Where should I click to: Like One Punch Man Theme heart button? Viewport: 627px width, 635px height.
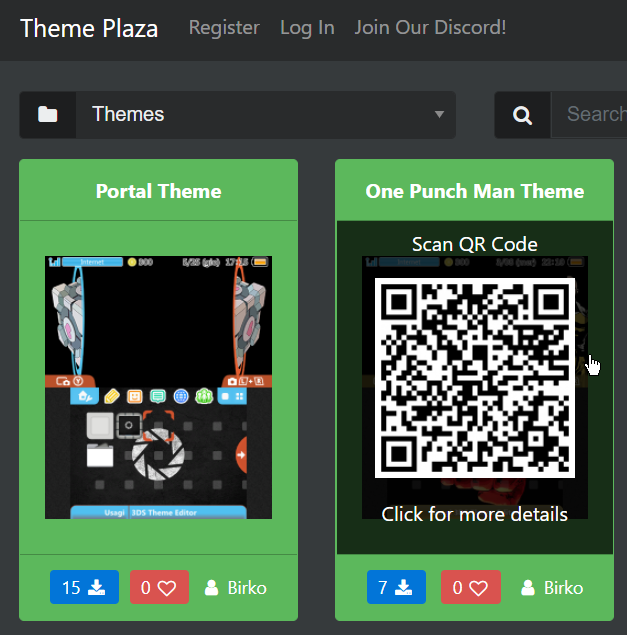pyautogui.click(x=471, y=587)
